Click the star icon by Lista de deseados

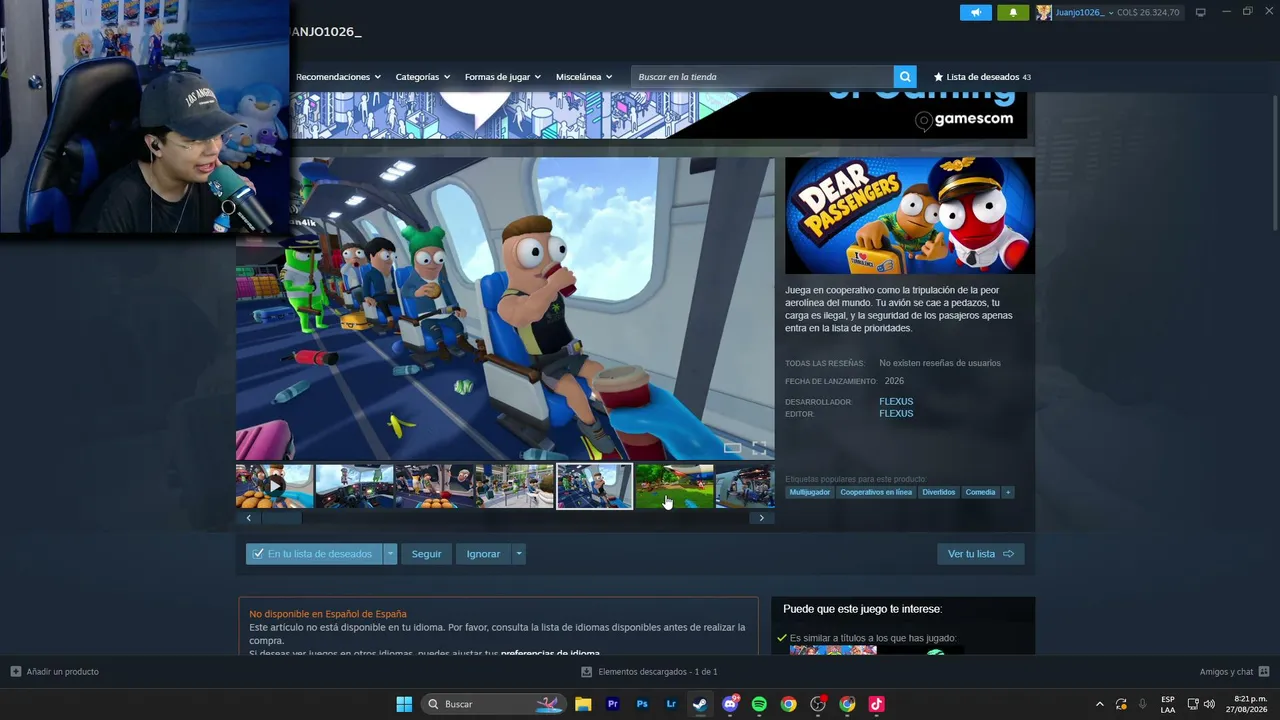pyautogui.click(x=938, y=77)
